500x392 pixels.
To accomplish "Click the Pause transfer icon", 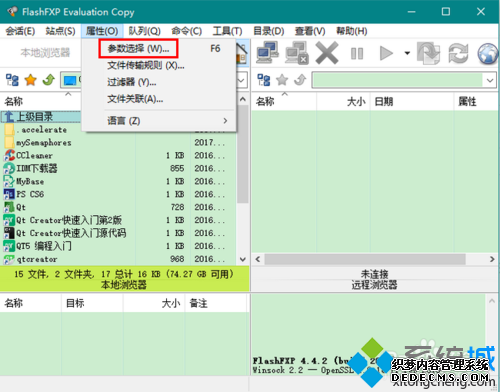I will tap(357, 53).
